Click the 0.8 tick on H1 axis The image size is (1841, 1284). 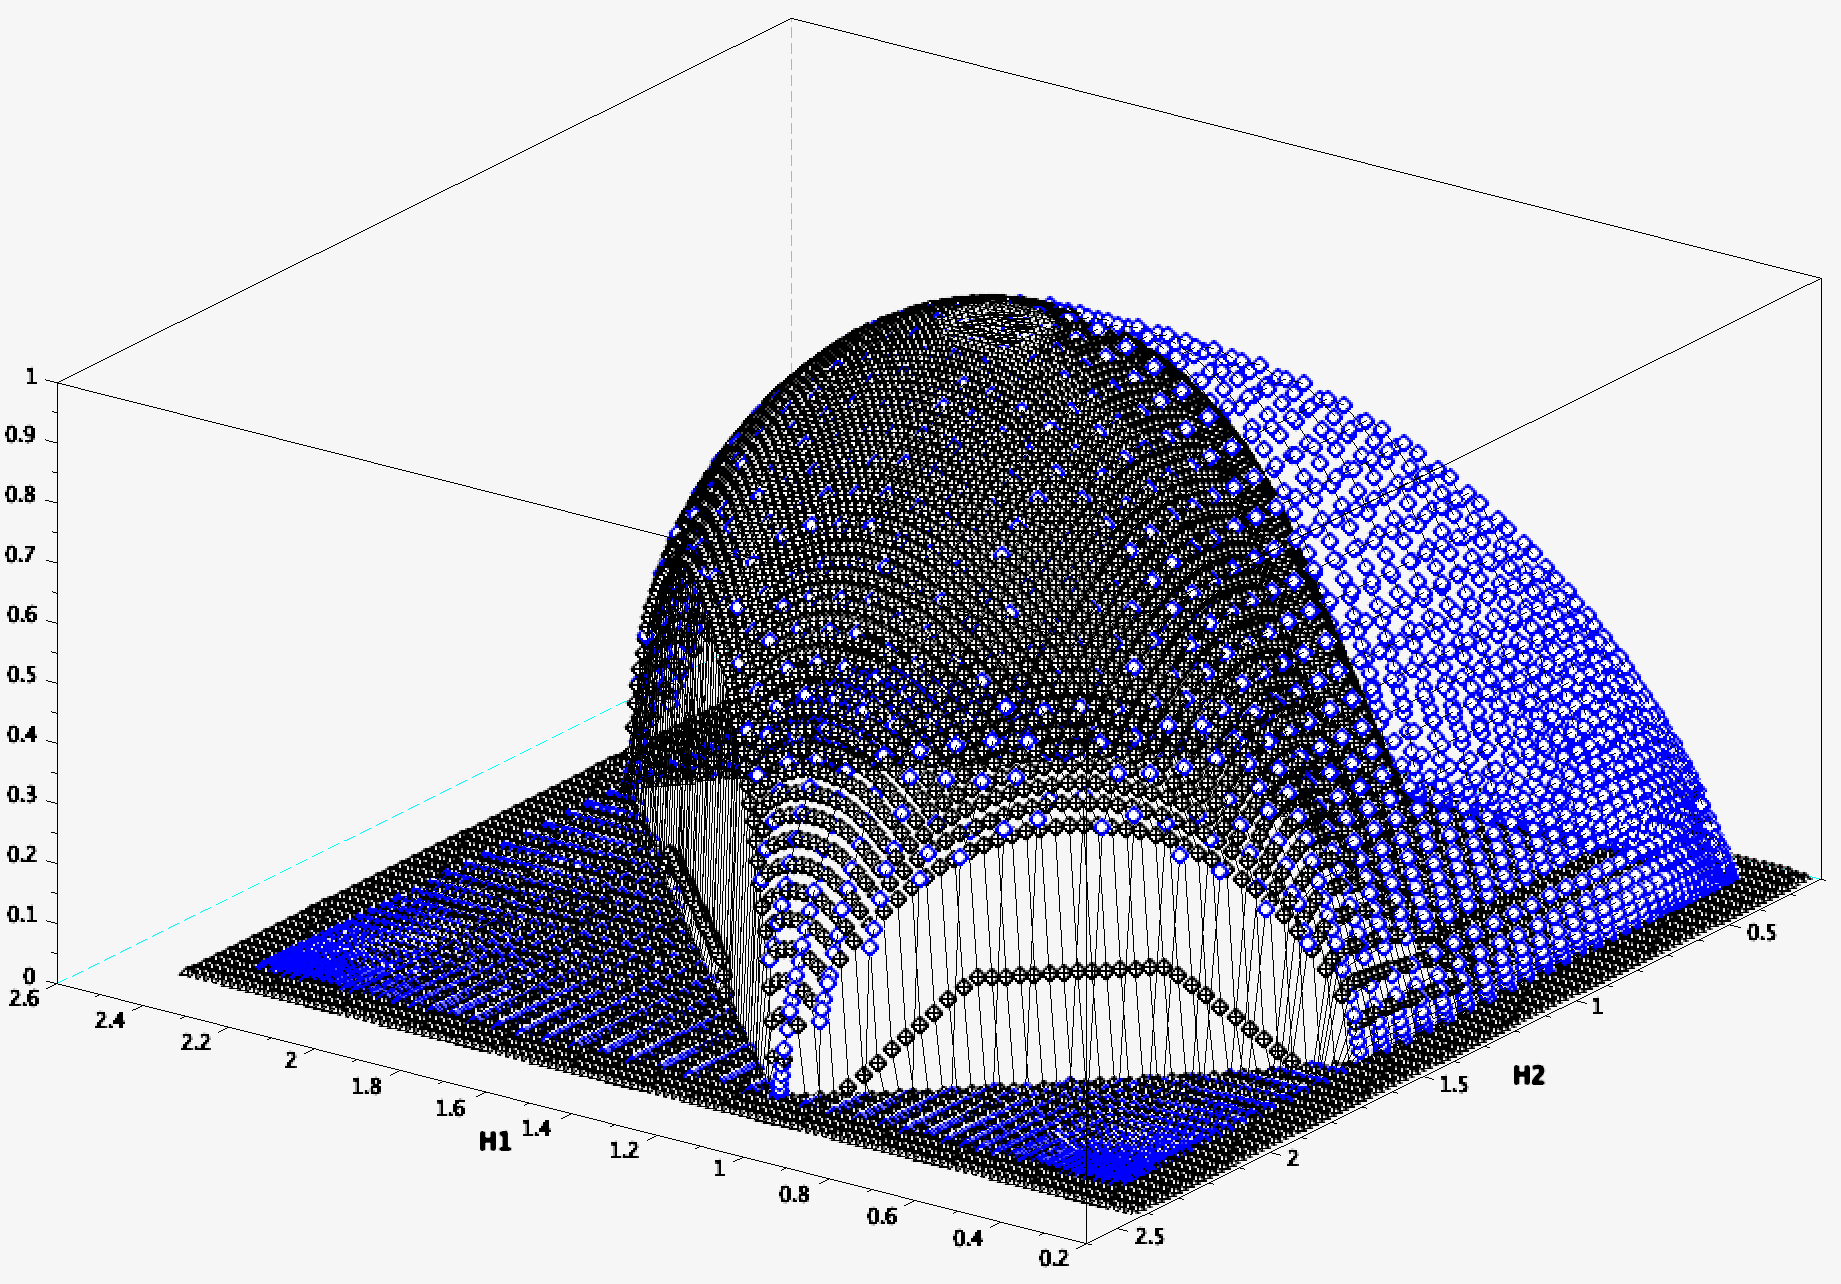[795, 1194]
